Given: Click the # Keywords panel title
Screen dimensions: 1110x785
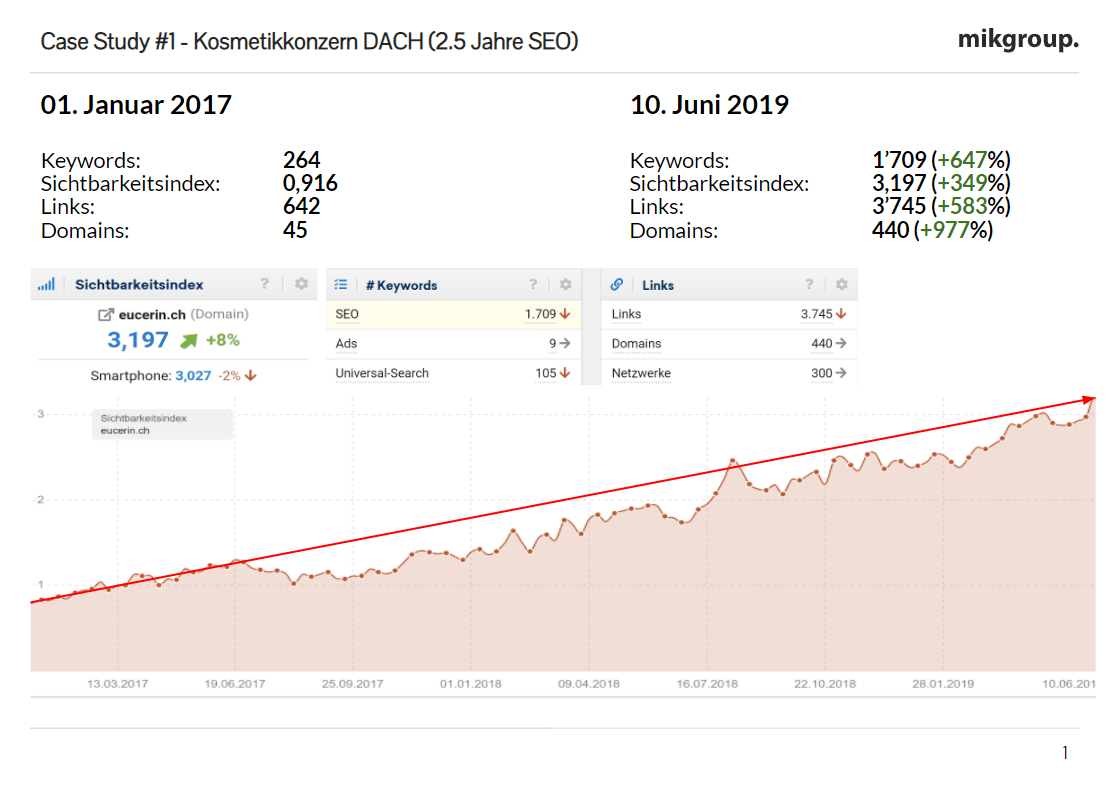Looking at the screenshot, I should click(x=401, y=285).
